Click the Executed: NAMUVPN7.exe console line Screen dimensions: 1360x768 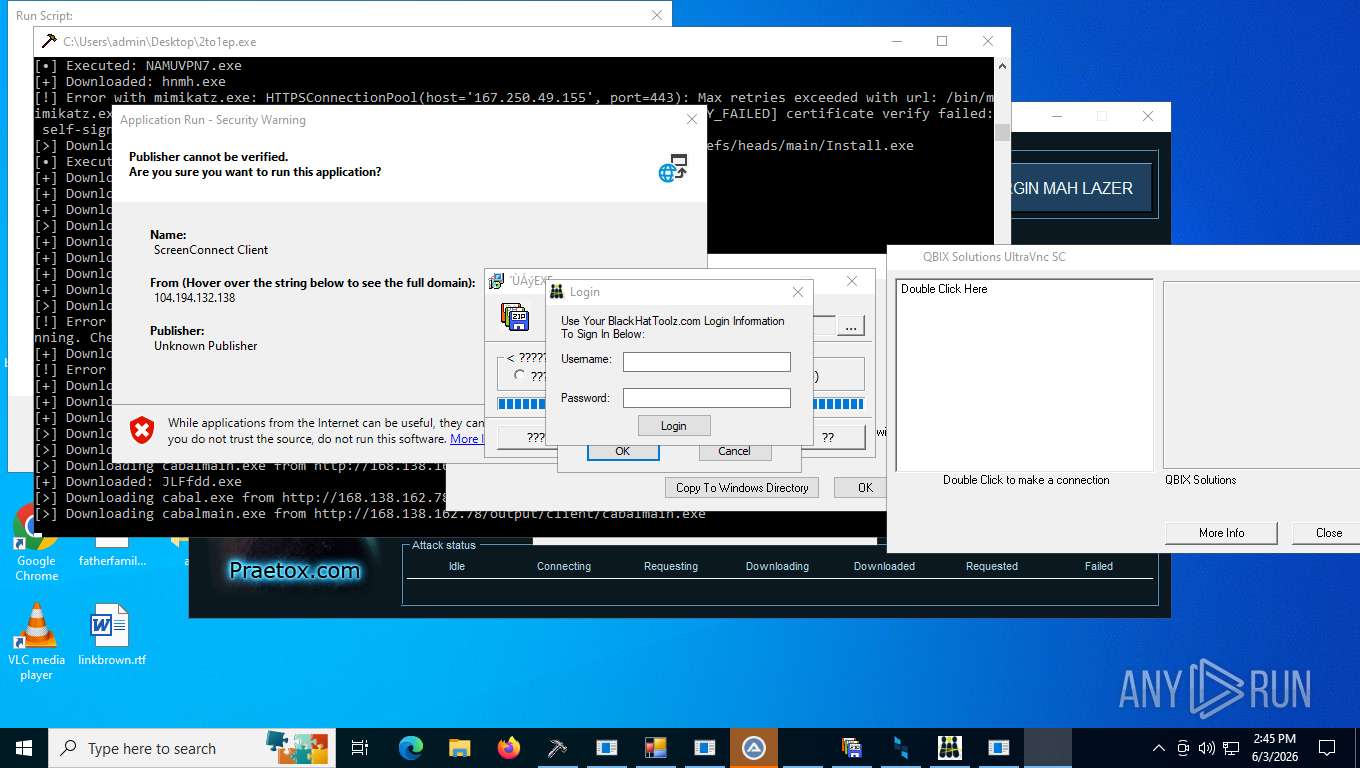138,66
